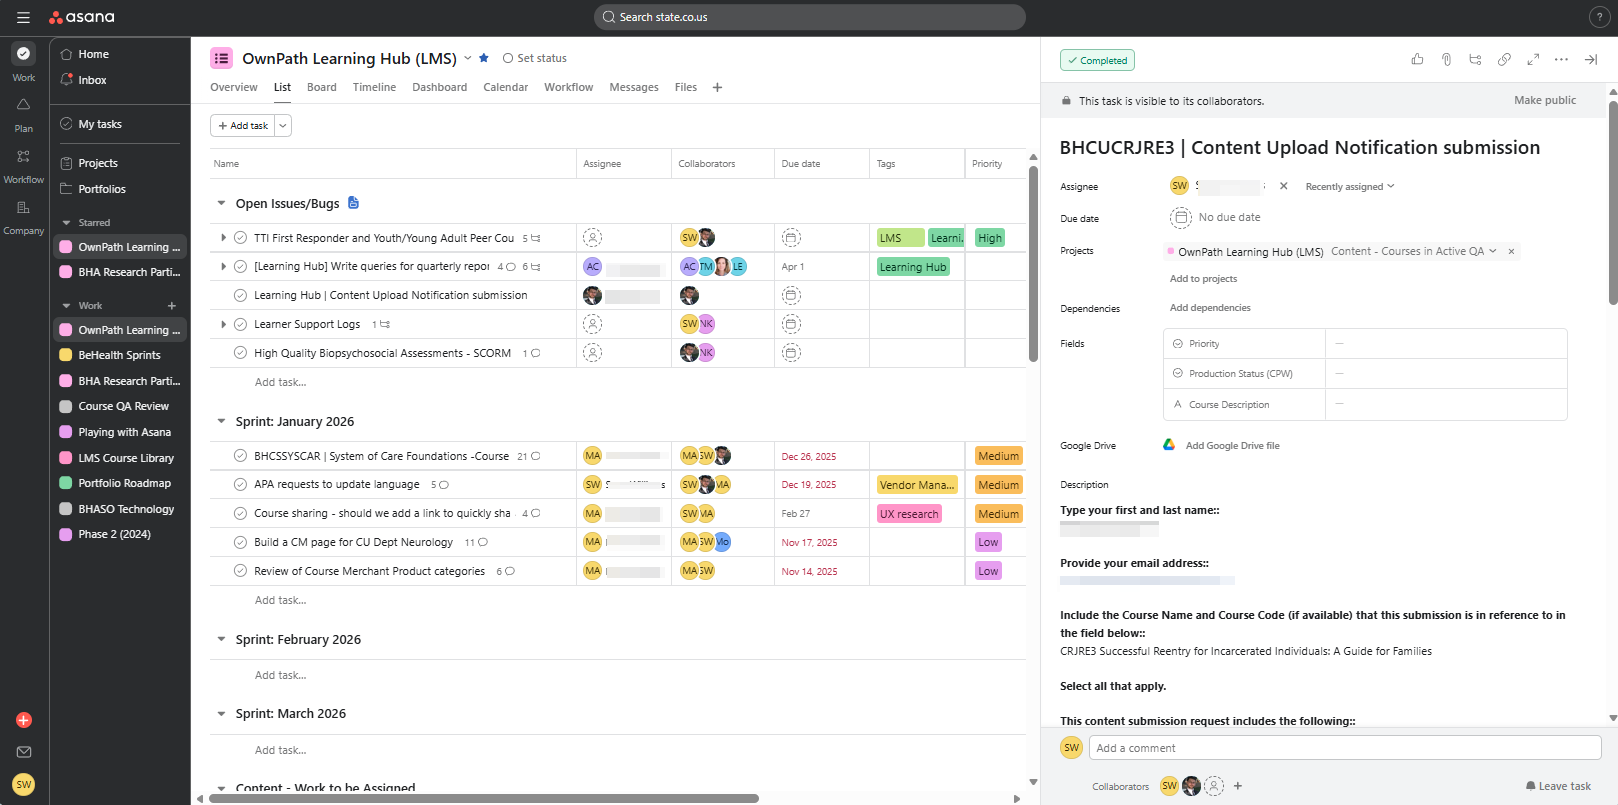
Task: Open Company section in left rail
Action: pyautogui.click(x=24, y=217)
